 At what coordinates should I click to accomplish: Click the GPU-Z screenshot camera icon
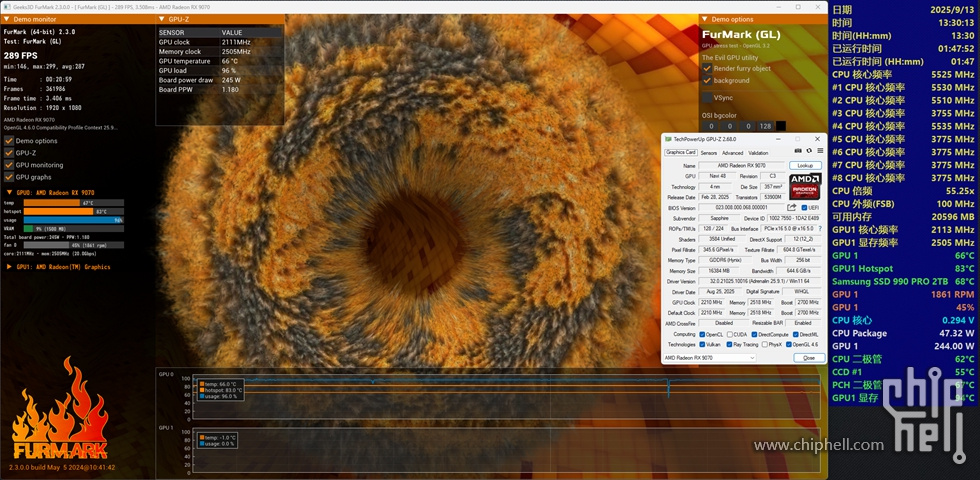coord(798,151)
